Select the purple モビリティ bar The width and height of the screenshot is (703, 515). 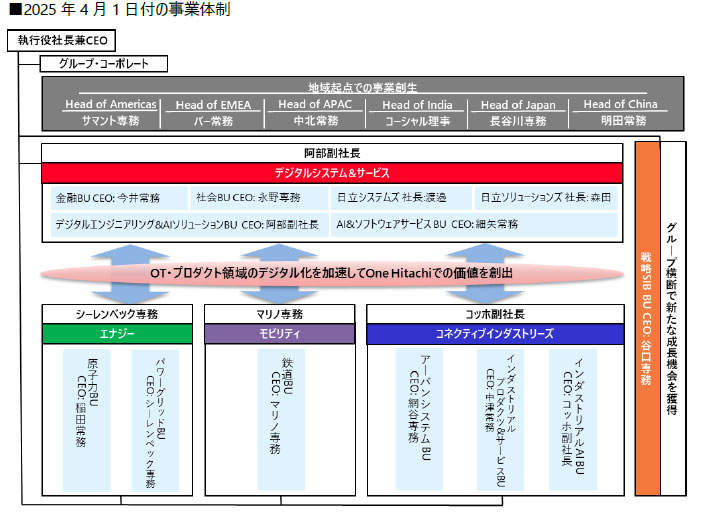pyautogui.click(x=280, y=334)
